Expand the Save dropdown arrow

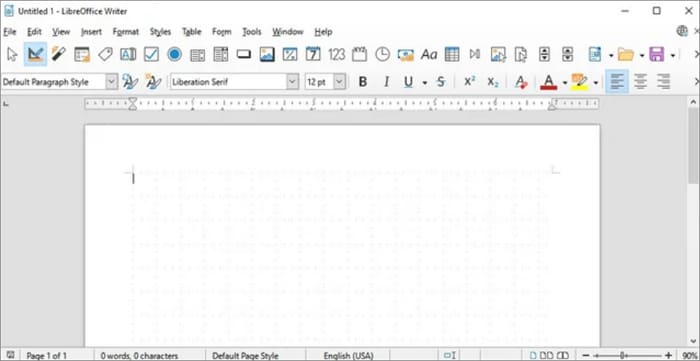tap(673, 55)
